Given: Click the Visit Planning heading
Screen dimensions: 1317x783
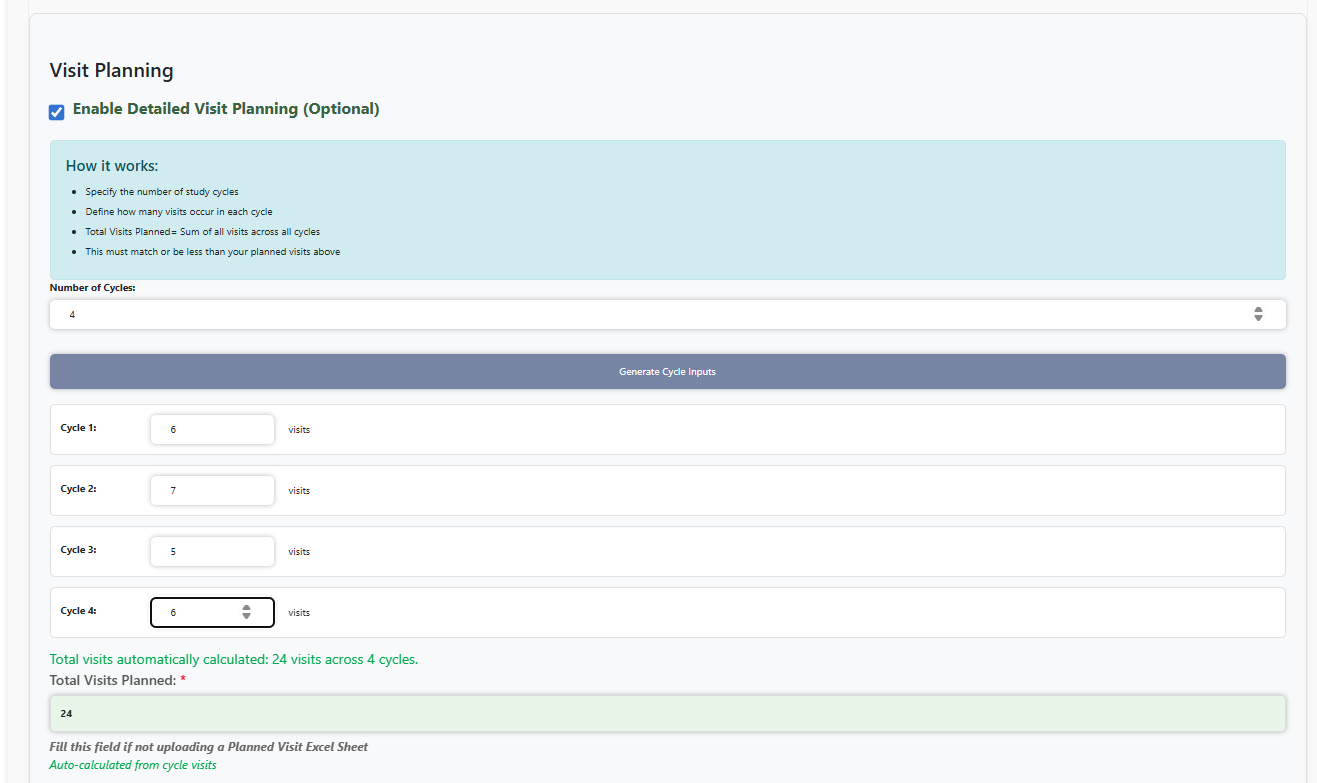Looking at the screenshot, I should coord(110,70).
